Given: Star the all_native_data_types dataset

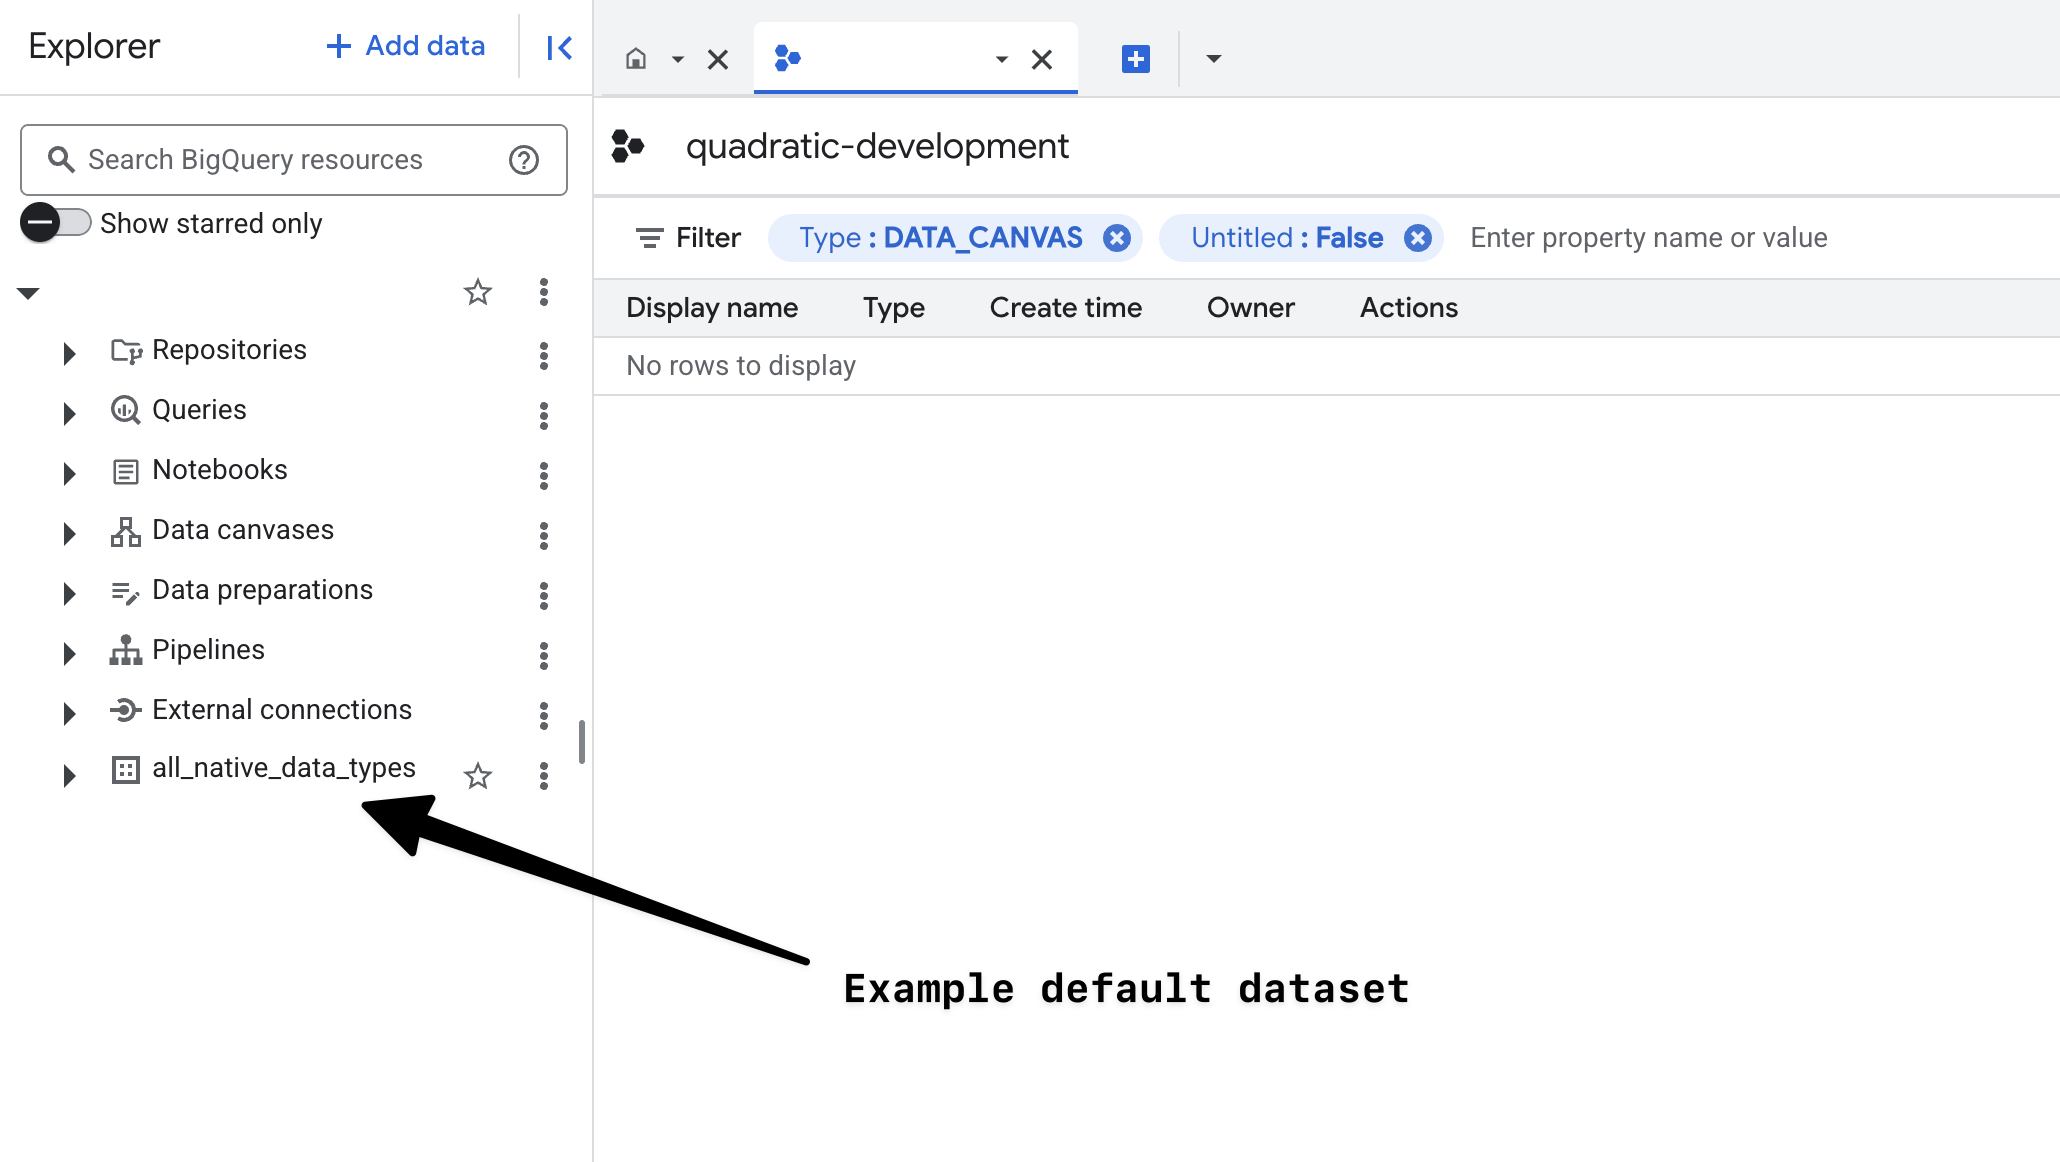Looking at the screenshot, I should pyautogui.click(x=478, y=775).
